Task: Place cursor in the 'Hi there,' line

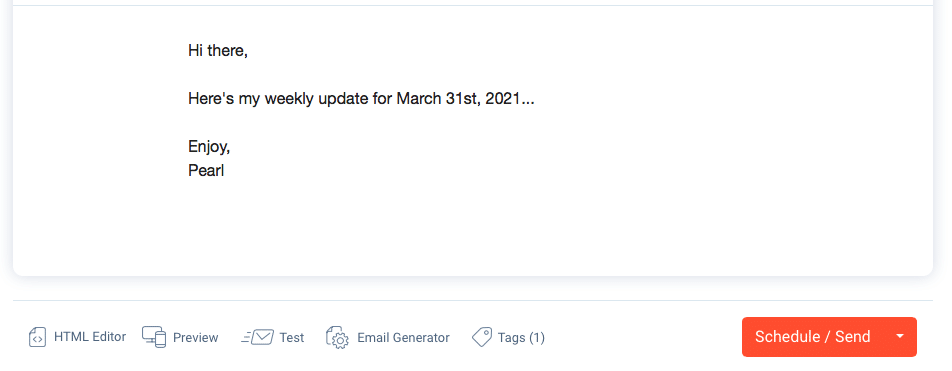Action: coord(218,50)
